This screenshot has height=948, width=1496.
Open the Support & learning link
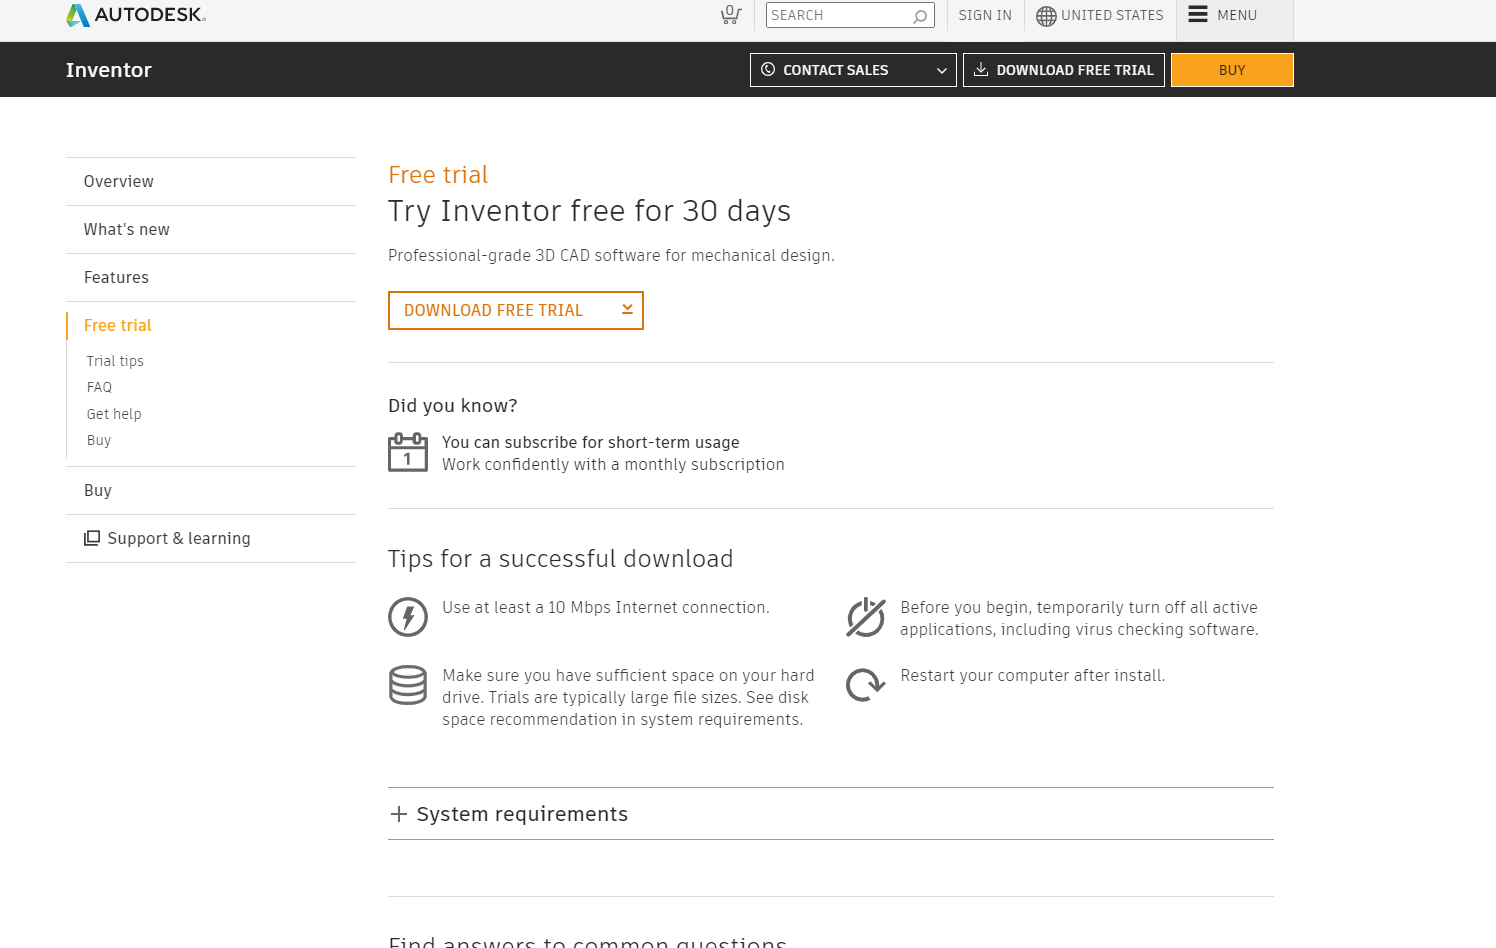tap(179, 539)
